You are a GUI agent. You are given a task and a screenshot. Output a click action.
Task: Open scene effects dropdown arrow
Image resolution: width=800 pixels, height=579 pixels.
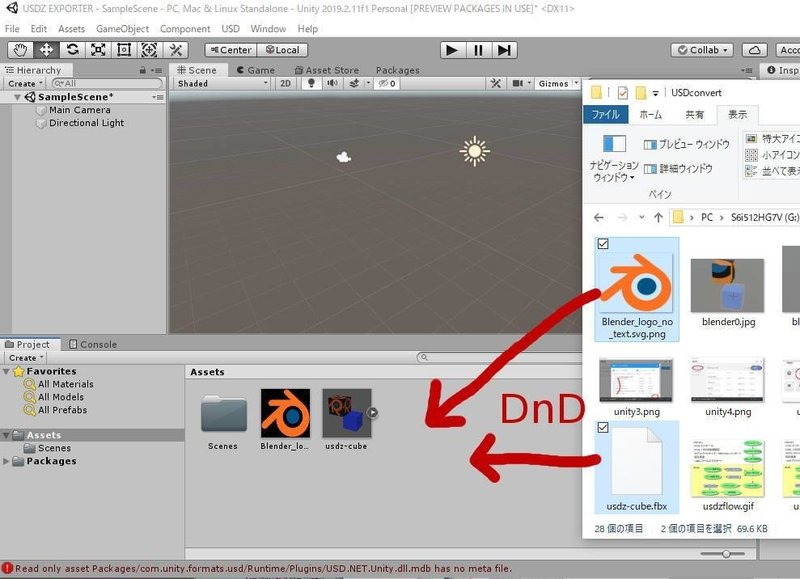368,83
